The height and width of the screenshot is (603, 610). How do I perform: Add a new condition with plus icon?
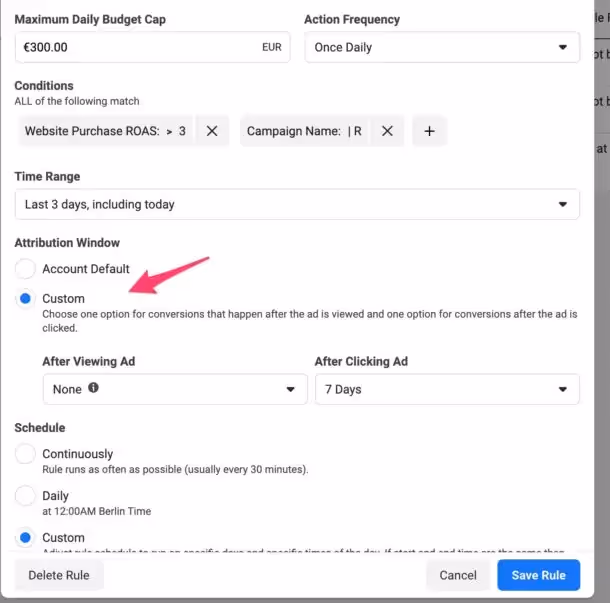coord(429,131)
